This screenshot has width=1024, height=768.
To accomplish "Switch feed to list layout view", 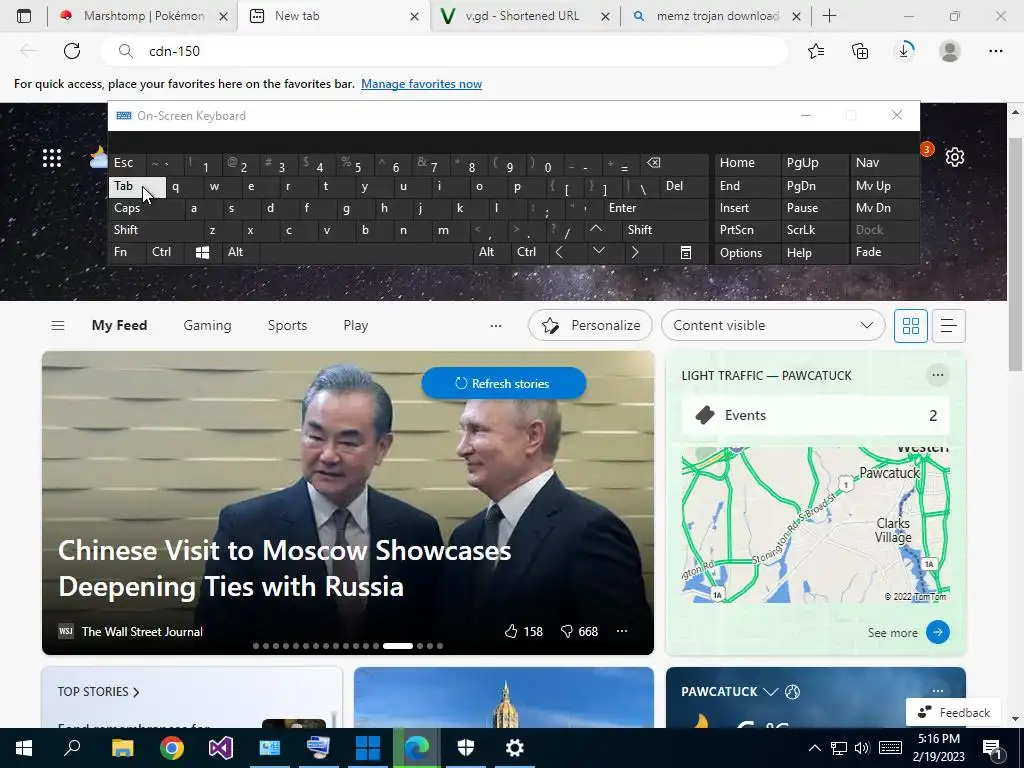I will click(x=948, y=325).
